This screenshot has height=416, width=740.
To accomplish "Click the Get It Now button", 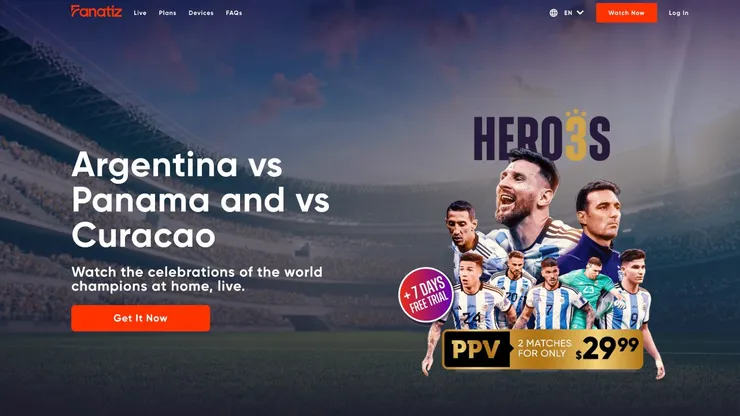I will pyautogui.click(x=141, y=318).
